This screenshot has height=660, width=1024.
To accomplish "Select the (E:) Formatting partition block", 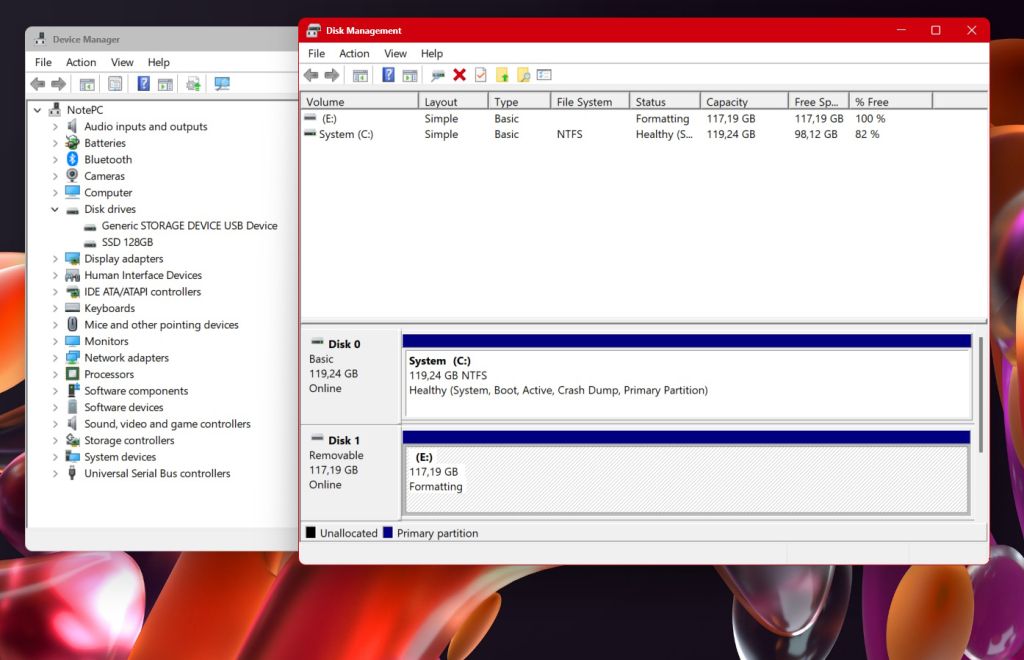I will 686,479.
